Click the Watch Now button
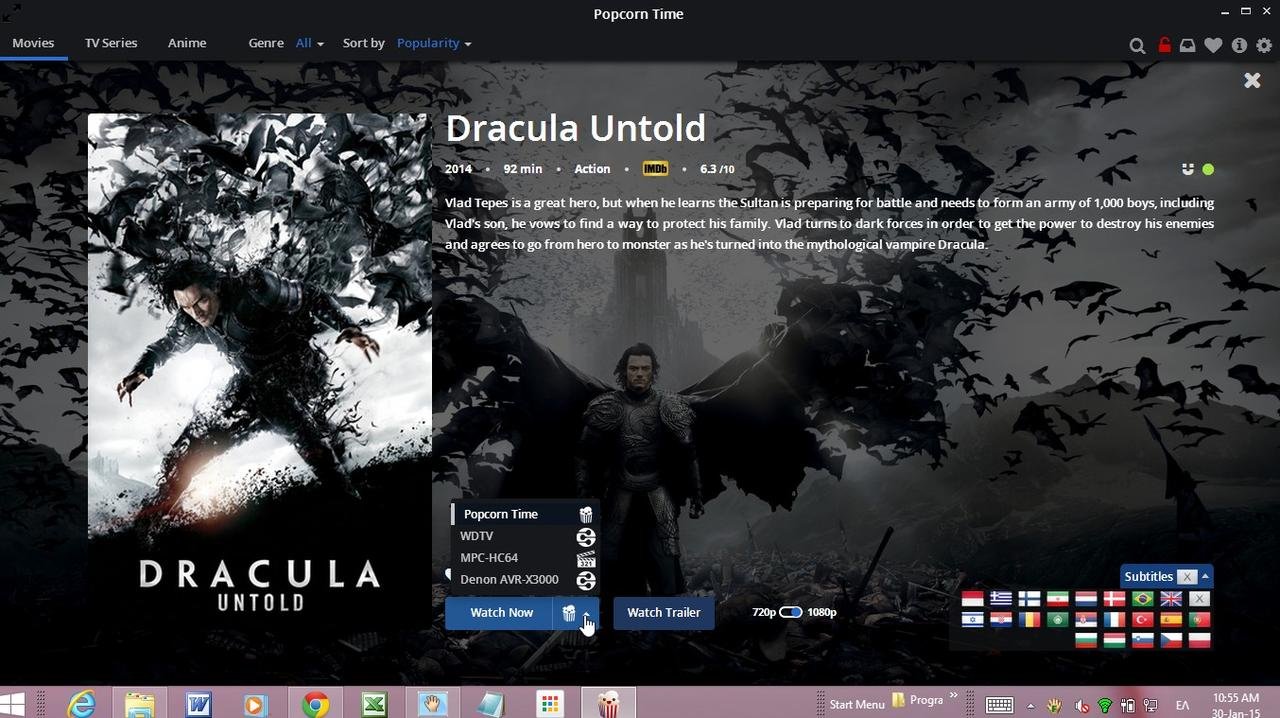The image size is (1280, 718). 499,612
